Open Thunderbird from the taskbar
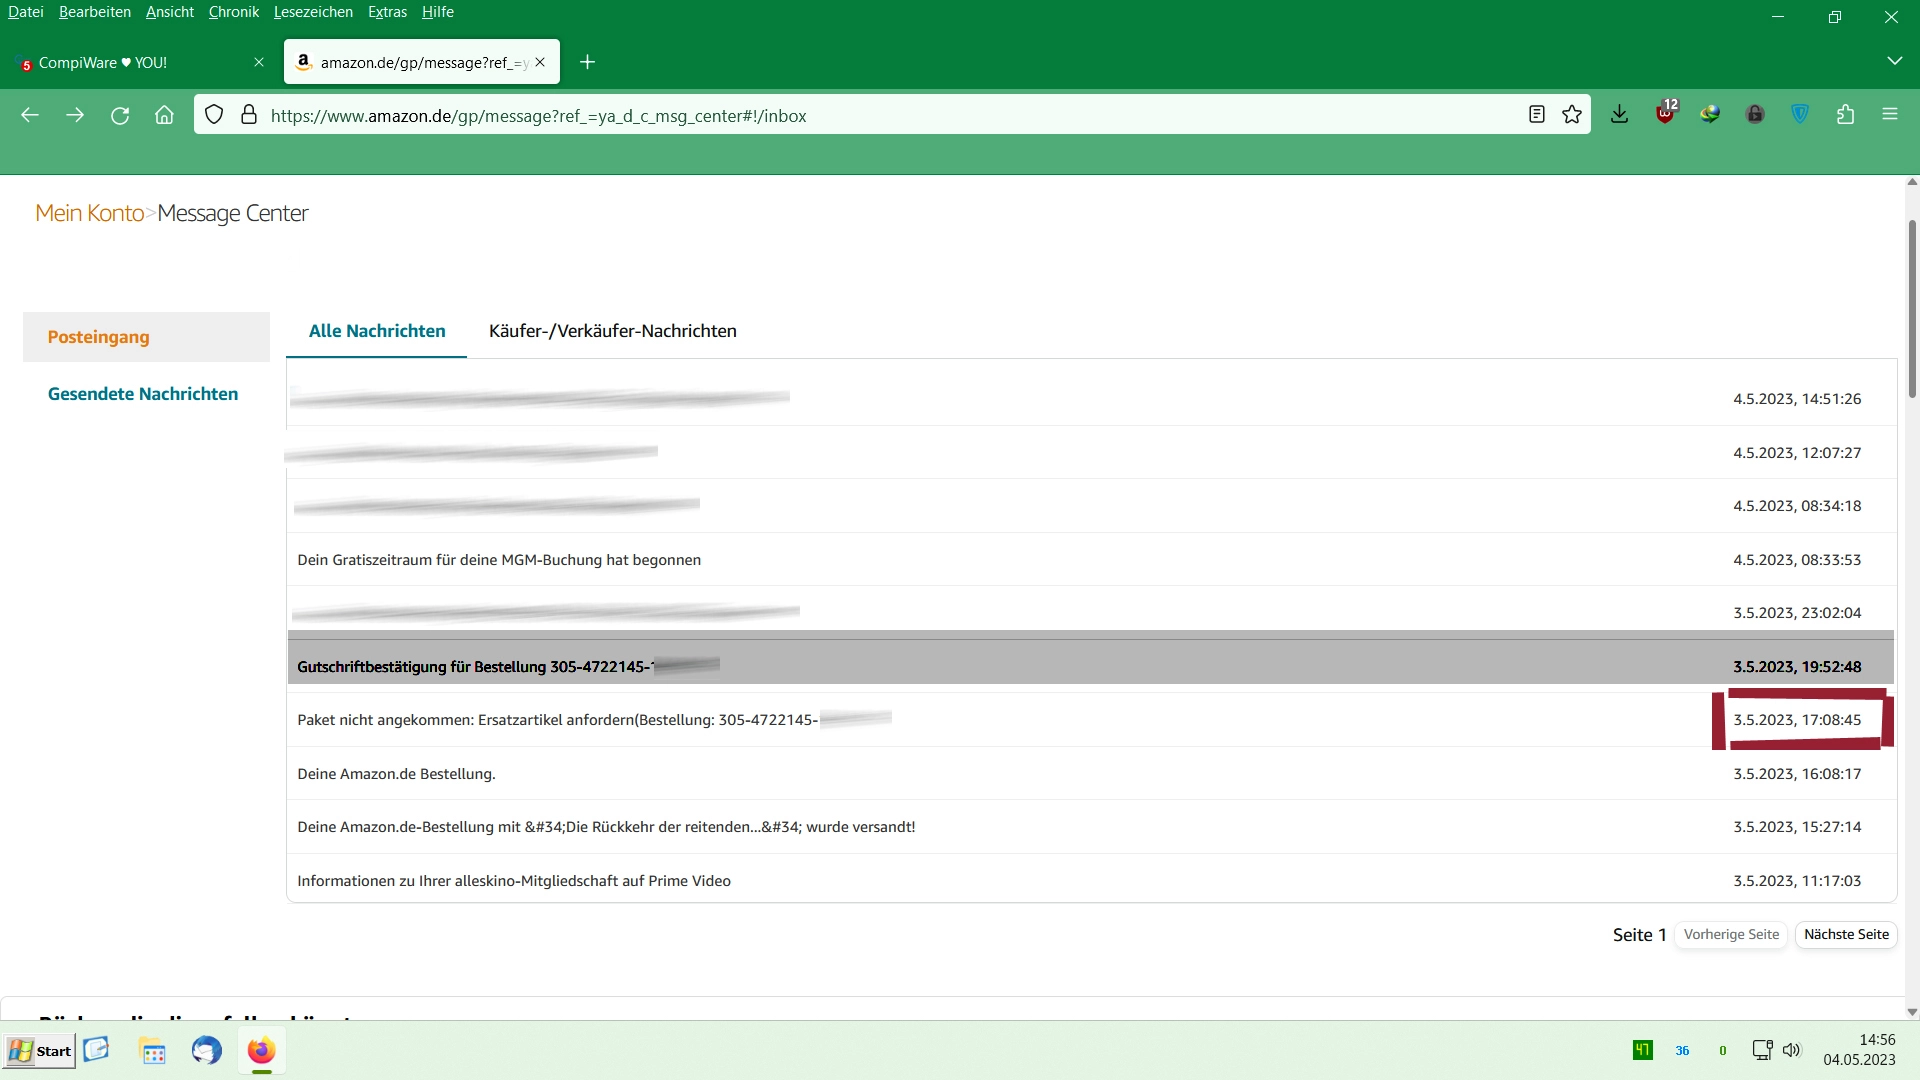Image resolution: width=1920 pixels, height=1080 pixels. [x=207, y=1051]
